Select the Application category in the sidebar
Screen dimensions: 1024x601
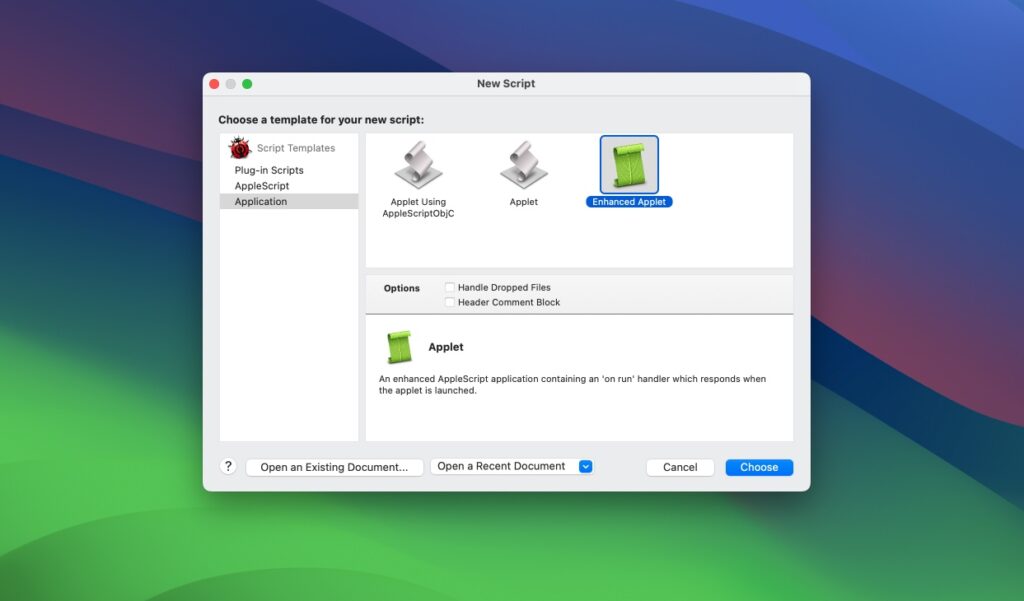click(x=261, y=201)
